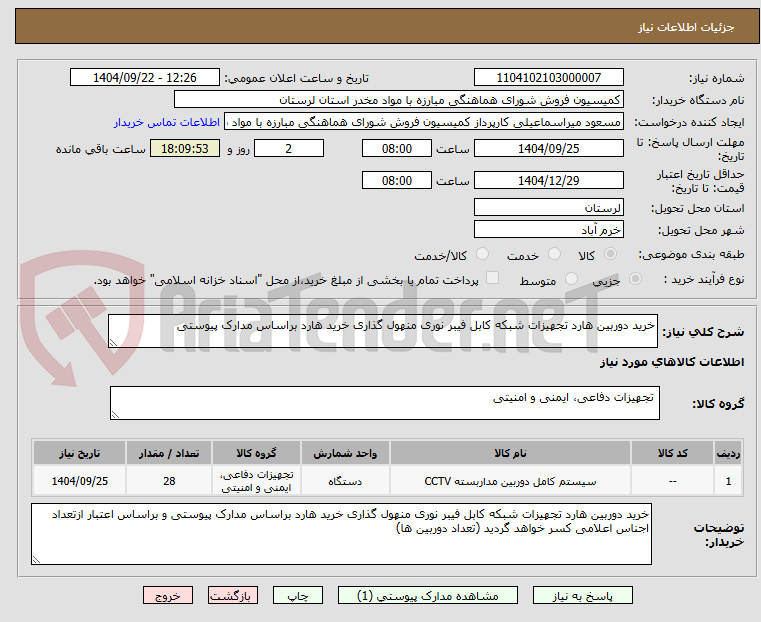Click the دستگاه unit cell

coord(345,481)
